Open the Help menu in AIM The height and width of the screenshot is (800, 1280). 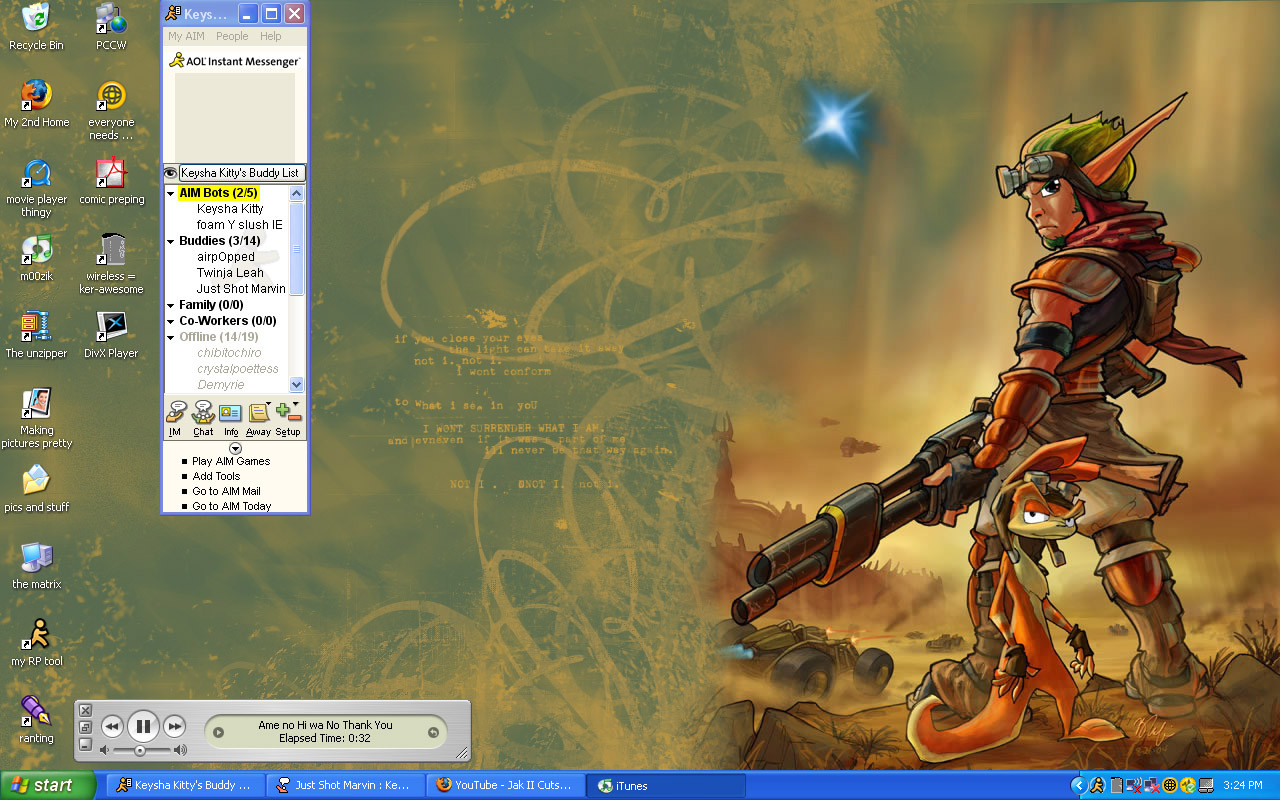pyautogui.click(x=271, y=36)
